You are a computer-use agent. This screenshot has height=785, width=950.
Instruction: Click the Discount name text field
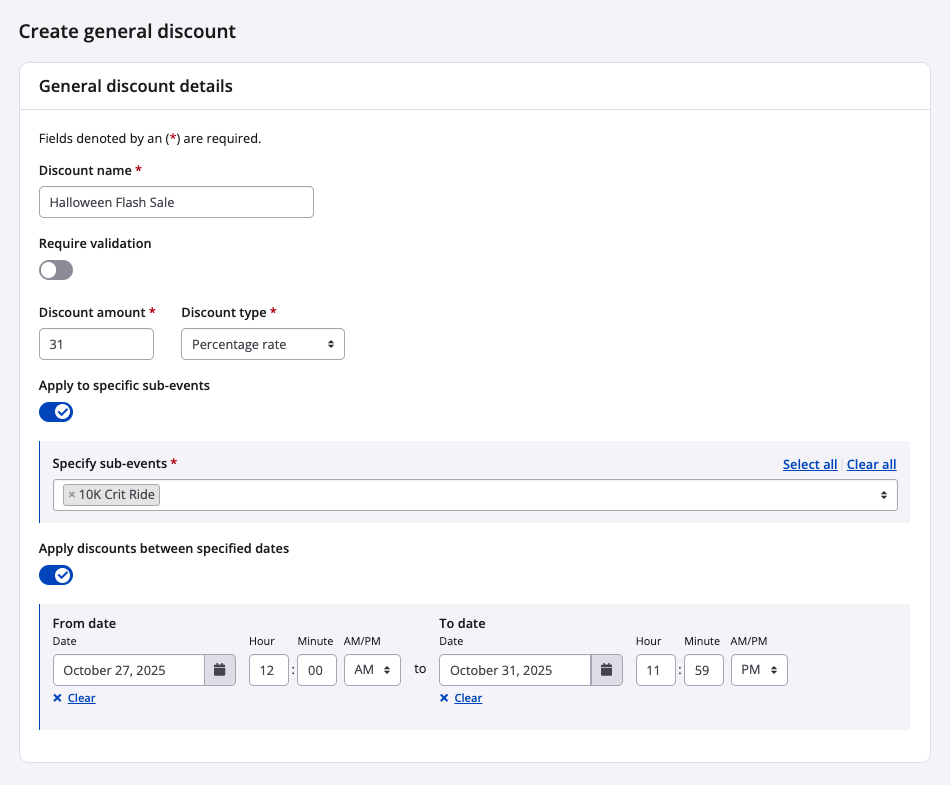(176, 202)
